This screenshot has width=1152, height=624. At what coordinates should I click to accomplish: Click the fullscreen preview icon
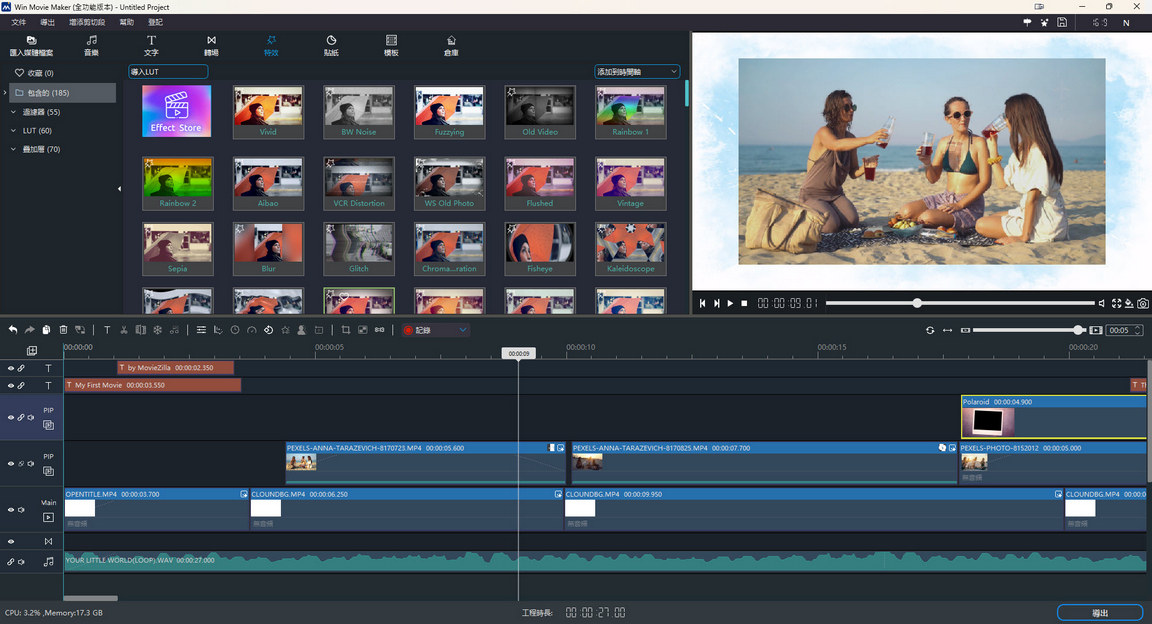coord(1116,303)
